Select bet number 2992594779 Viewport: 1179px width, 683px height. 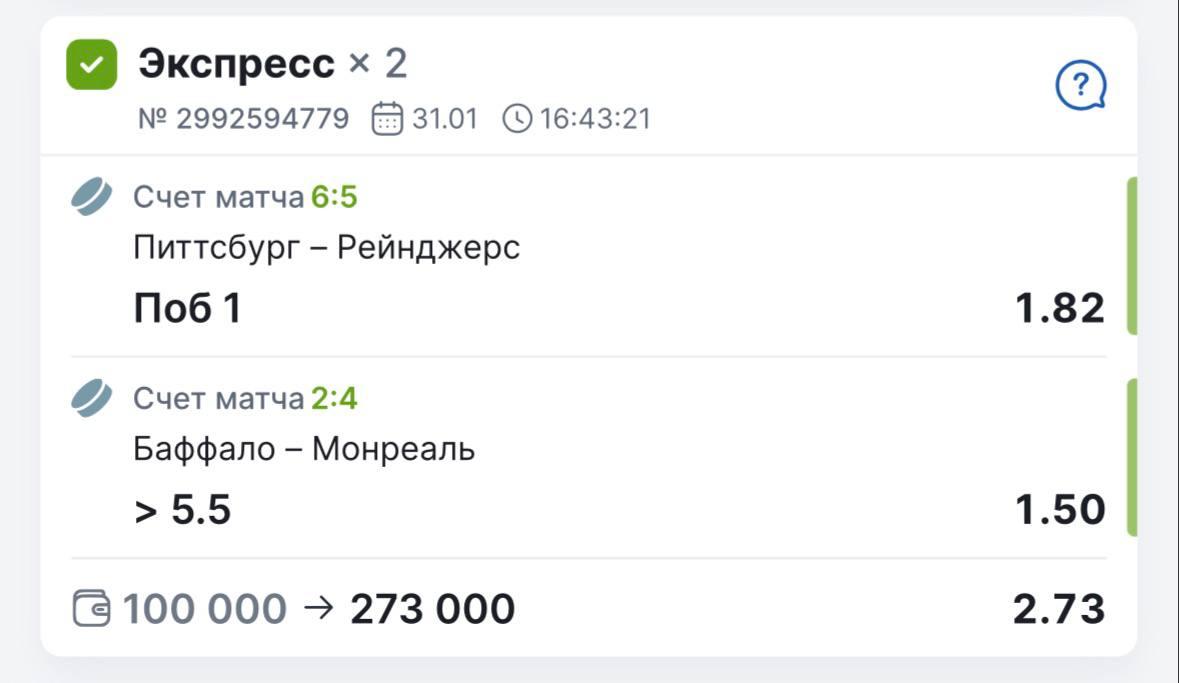tap(244, 120)
